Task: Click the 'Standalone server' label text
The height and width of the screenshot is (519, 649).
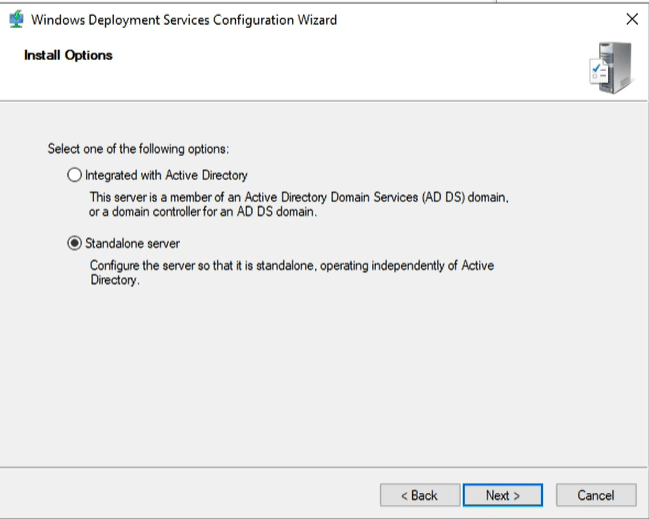Action: (x=132, y=243)
